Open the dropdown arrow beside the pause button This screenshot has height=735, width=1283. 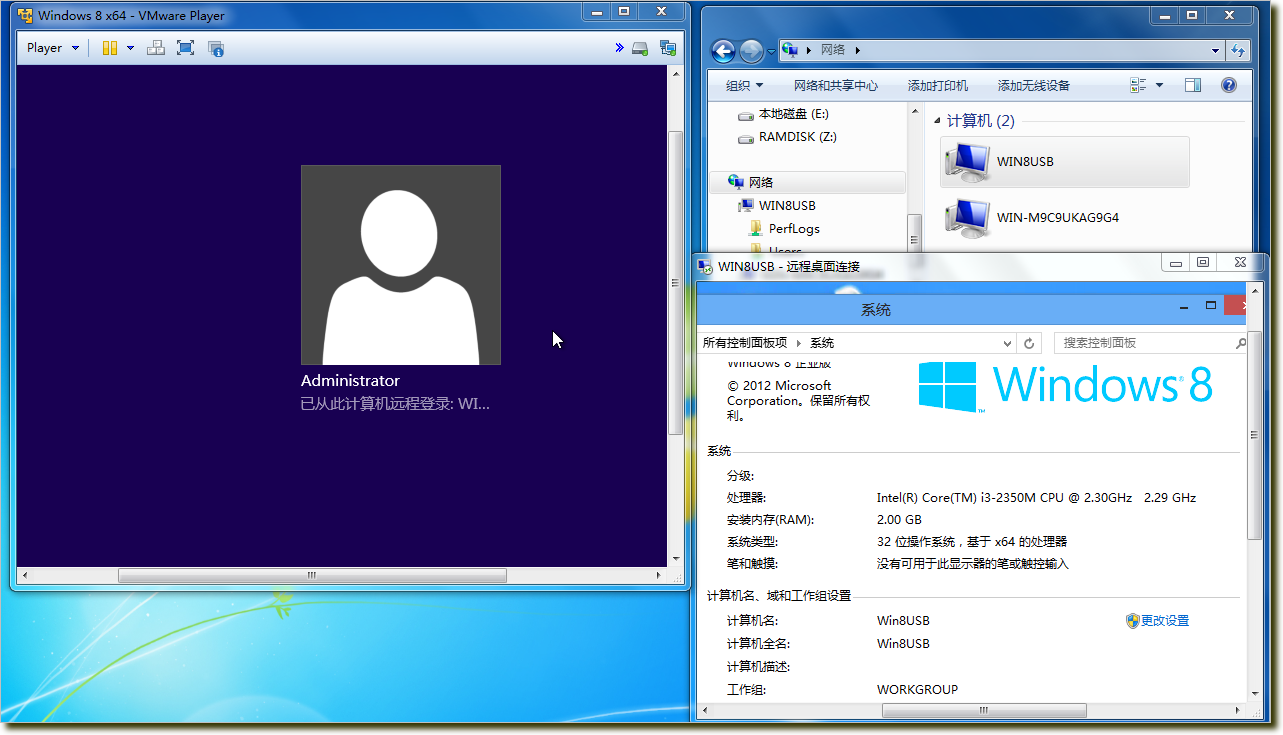click(130, 48)
